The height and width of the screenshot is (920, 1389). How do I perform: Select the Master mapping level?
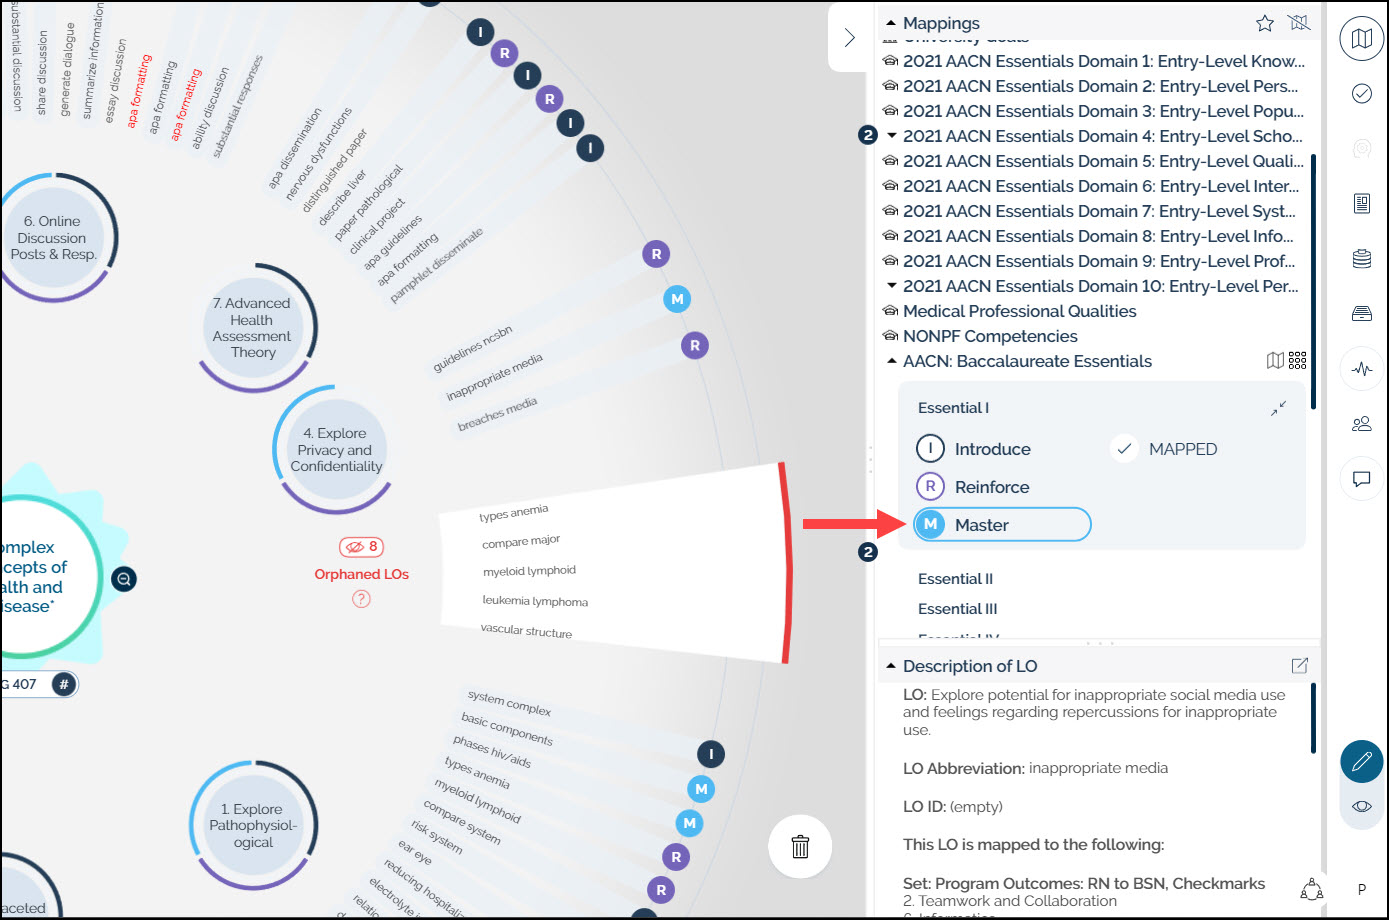click(1002, 525)
